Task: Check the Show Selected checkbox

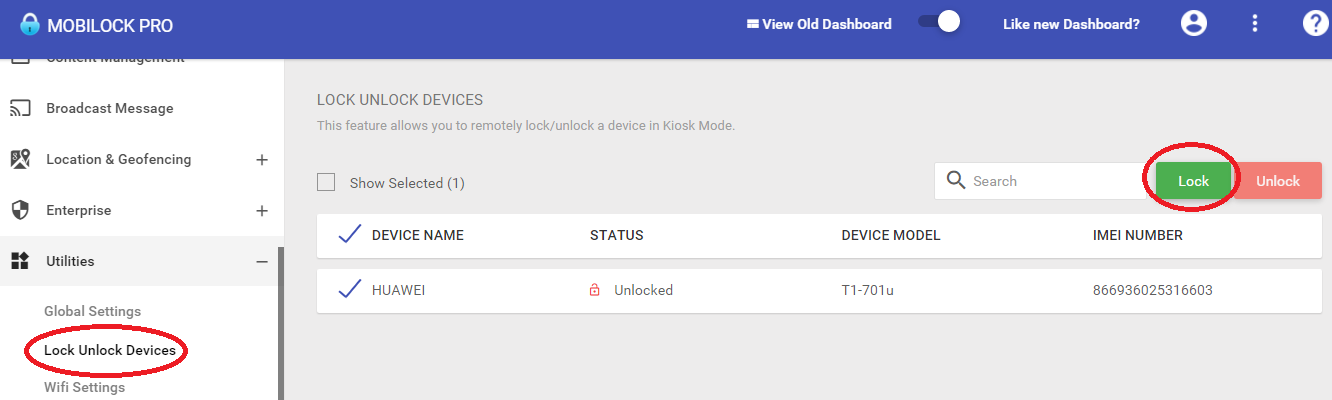Action: 325,182
